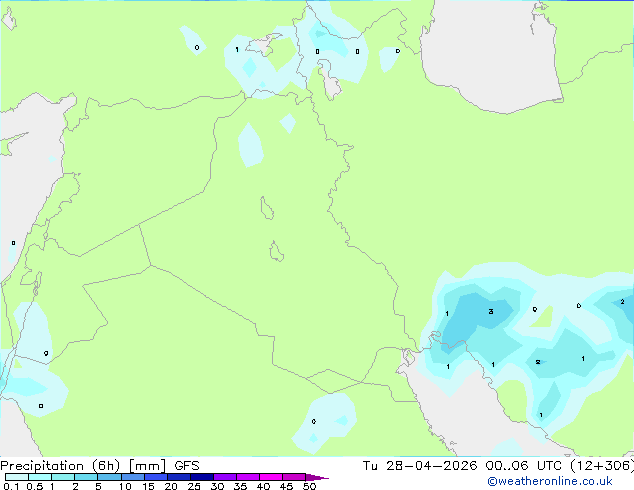Image resolution: width=634 pixels, height=490 pixels.
Task: Click the over-50 mm arrow tip on legend
Action: coord(317,477)
